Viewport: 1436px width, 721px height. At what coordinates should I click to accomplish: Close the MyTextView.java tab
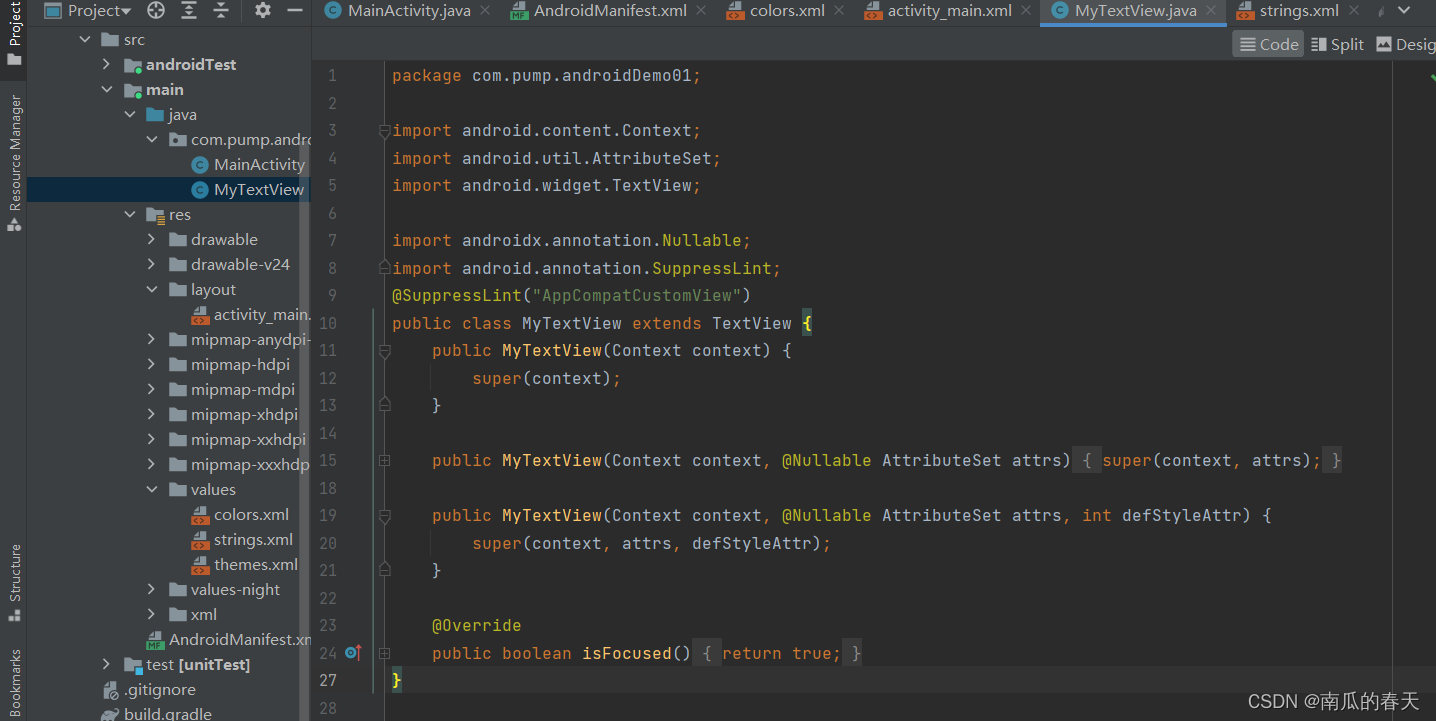coord(1212,11)
